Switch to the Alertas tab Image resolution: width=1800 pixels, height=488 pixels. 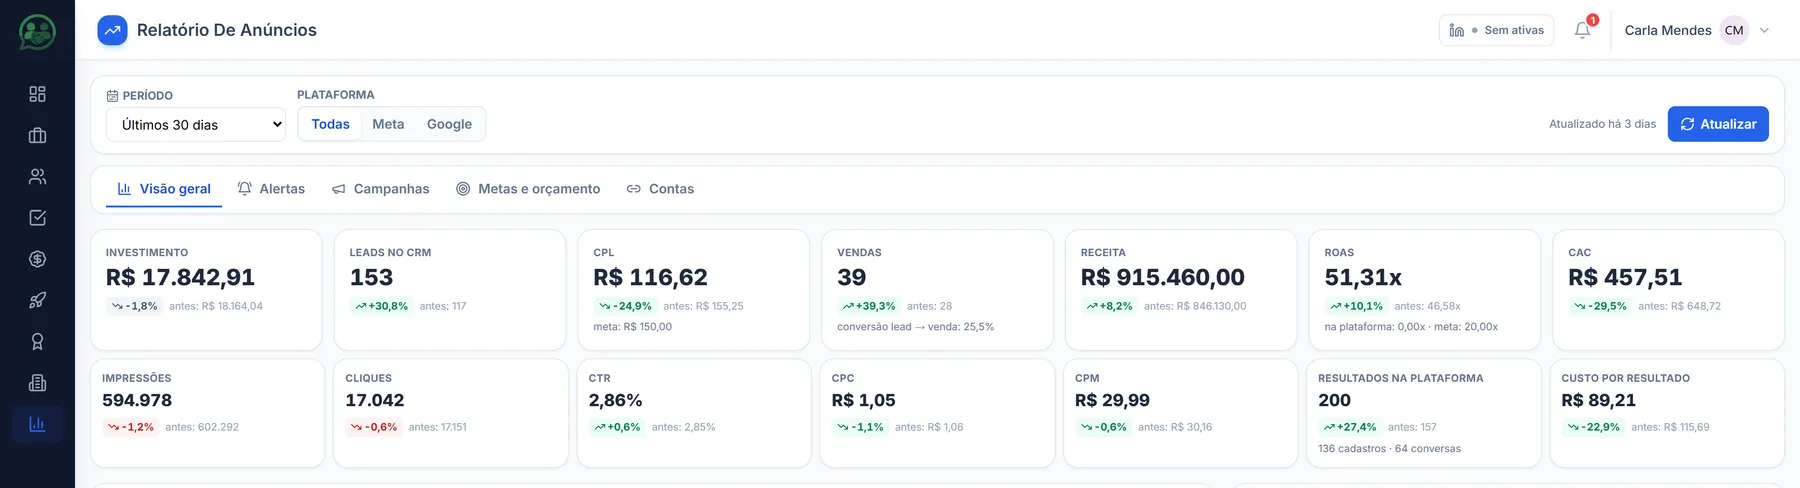pos(271,188)
